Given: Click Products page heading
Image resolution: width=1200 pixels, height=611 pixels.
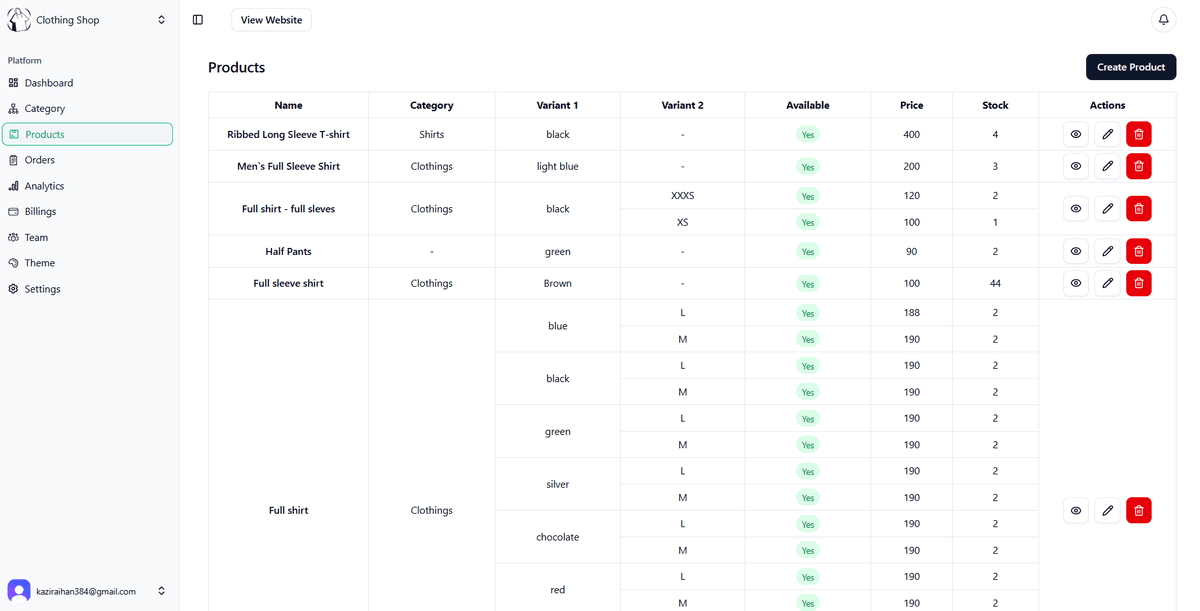Looking at the screenshot, I should pos(237,67).
